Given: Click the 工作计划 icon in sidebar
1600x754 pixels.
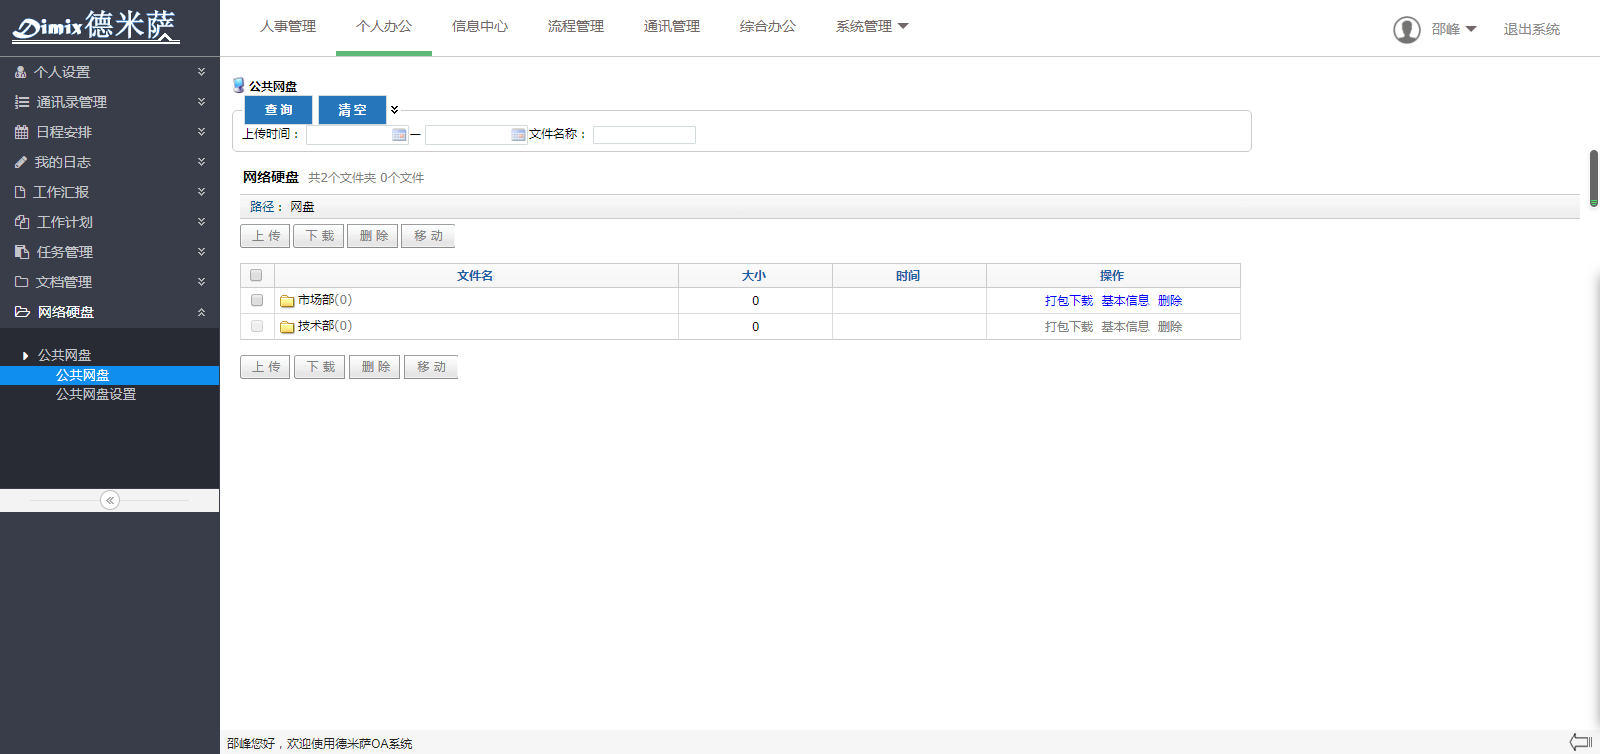Looking at the screenshot, I should click(x=22, y=222).
